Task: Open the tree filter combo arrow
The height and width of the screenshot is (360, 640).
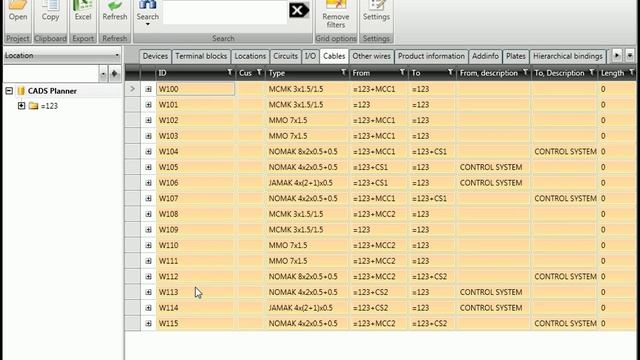Action: pyautogui.click(x=103, y=74)
